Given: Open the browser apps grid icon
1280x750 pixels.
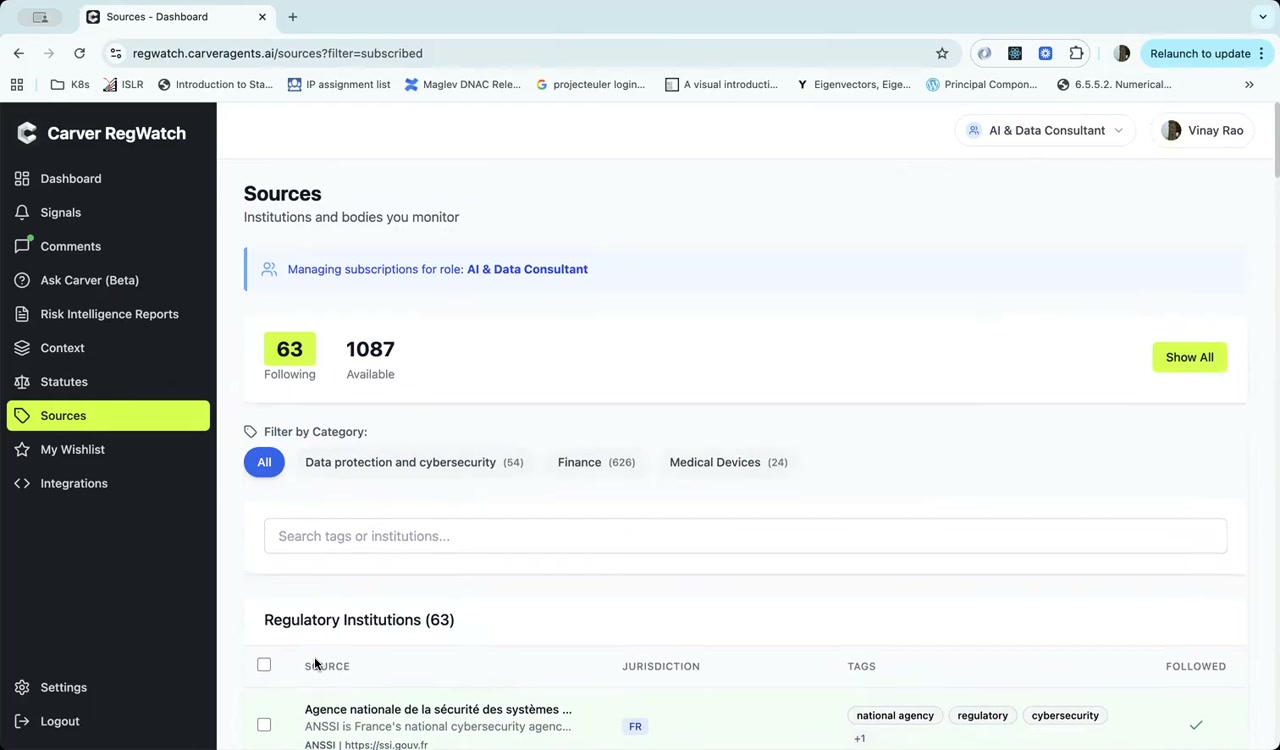Looking at the screenshot, I should [x=17, y=85].
